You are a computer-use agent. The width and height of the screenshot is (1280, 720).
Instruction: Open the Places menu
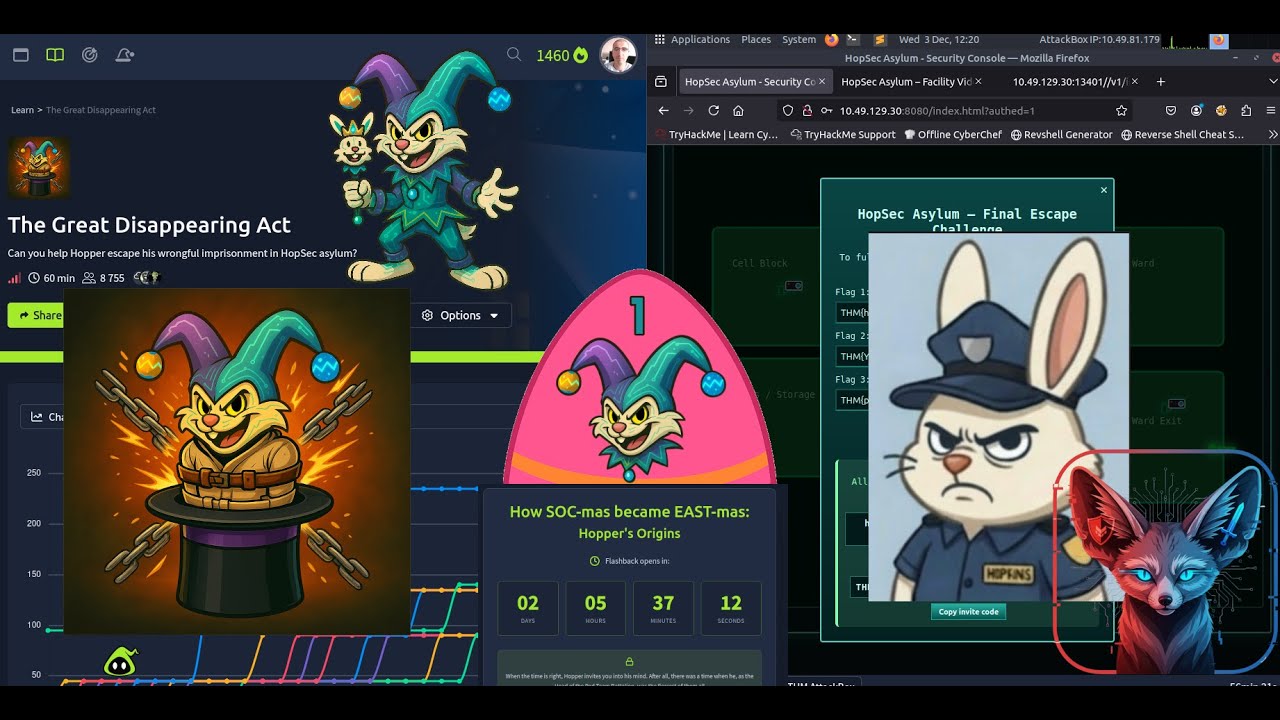[x=756, y=40]
